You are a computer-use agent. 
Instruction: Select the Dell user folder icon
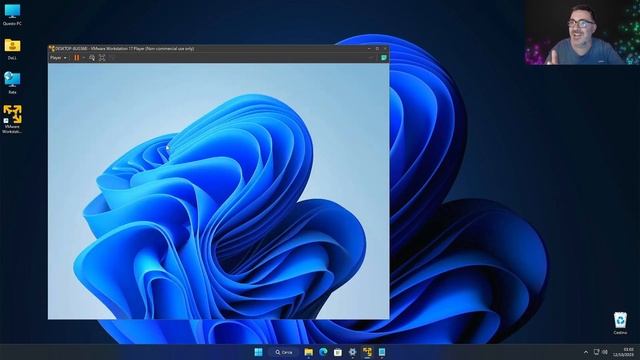12,49
